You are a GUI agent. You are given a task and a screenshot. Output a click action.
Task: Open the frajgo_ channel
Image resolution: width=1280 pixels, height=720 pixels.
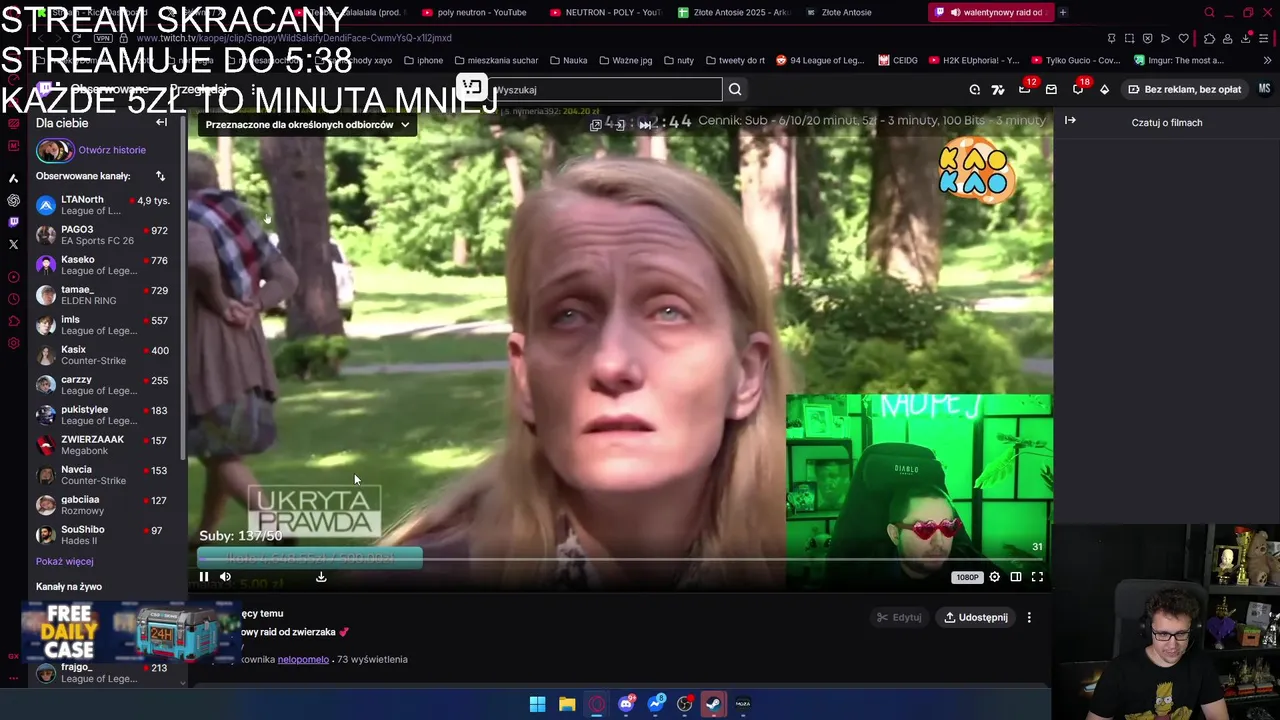coord(103,673)
